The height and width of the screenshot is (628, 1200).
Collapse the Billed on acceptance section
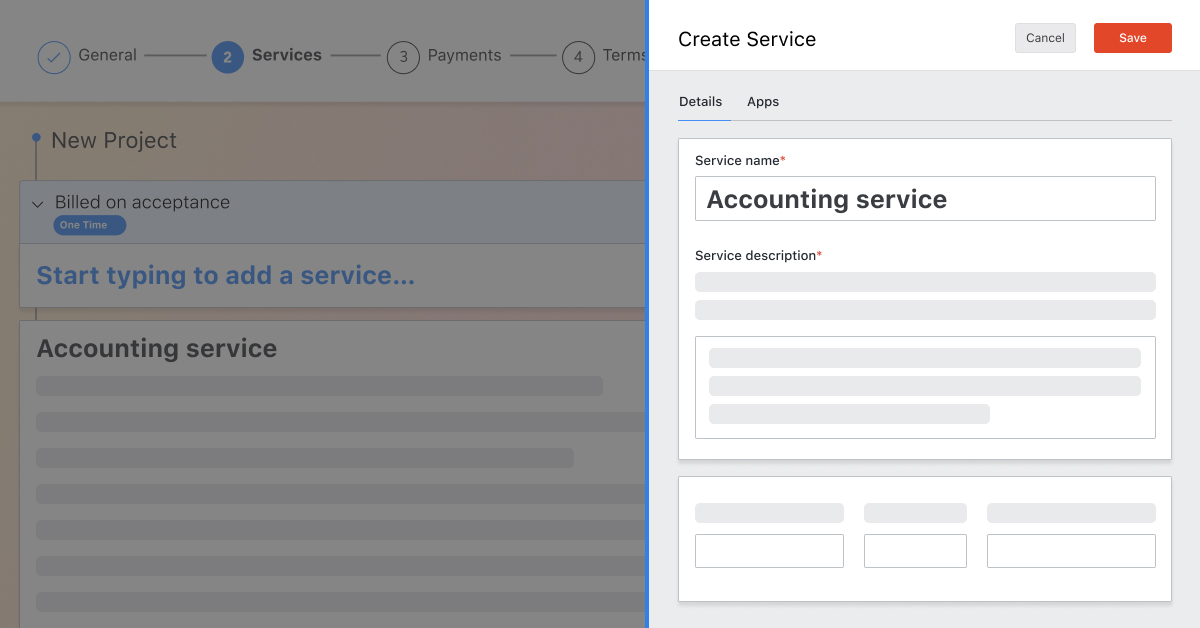[x=38, y=204]
